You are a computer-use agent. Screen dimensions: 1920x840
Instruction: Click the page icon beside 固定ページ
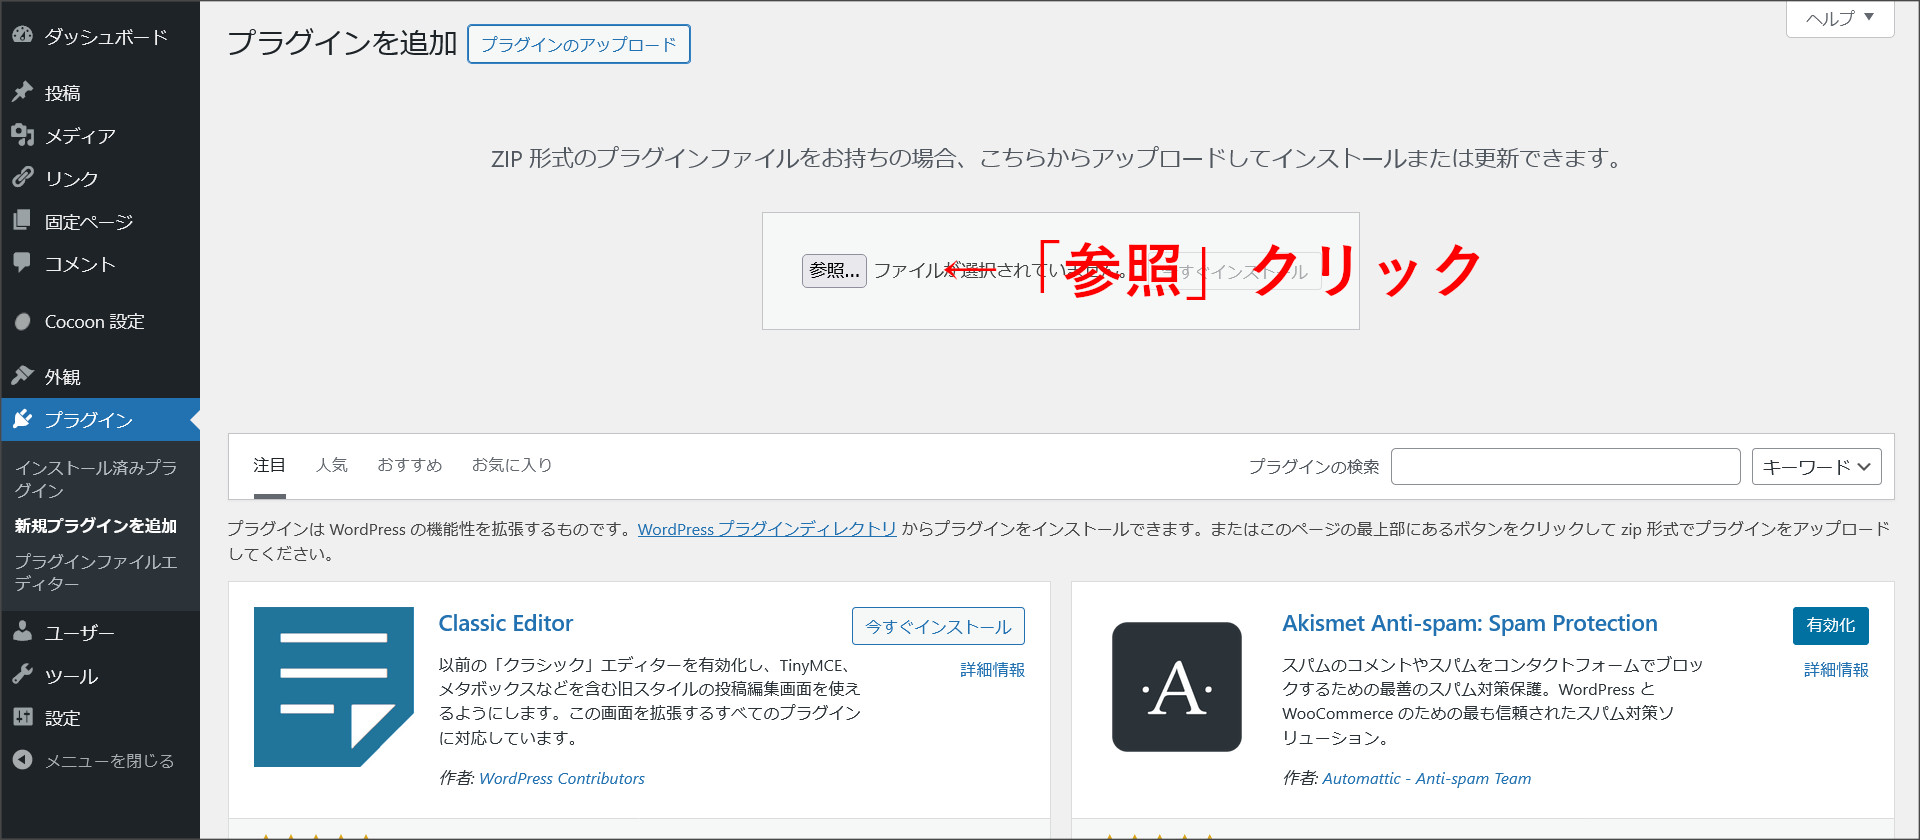(22, 221)
